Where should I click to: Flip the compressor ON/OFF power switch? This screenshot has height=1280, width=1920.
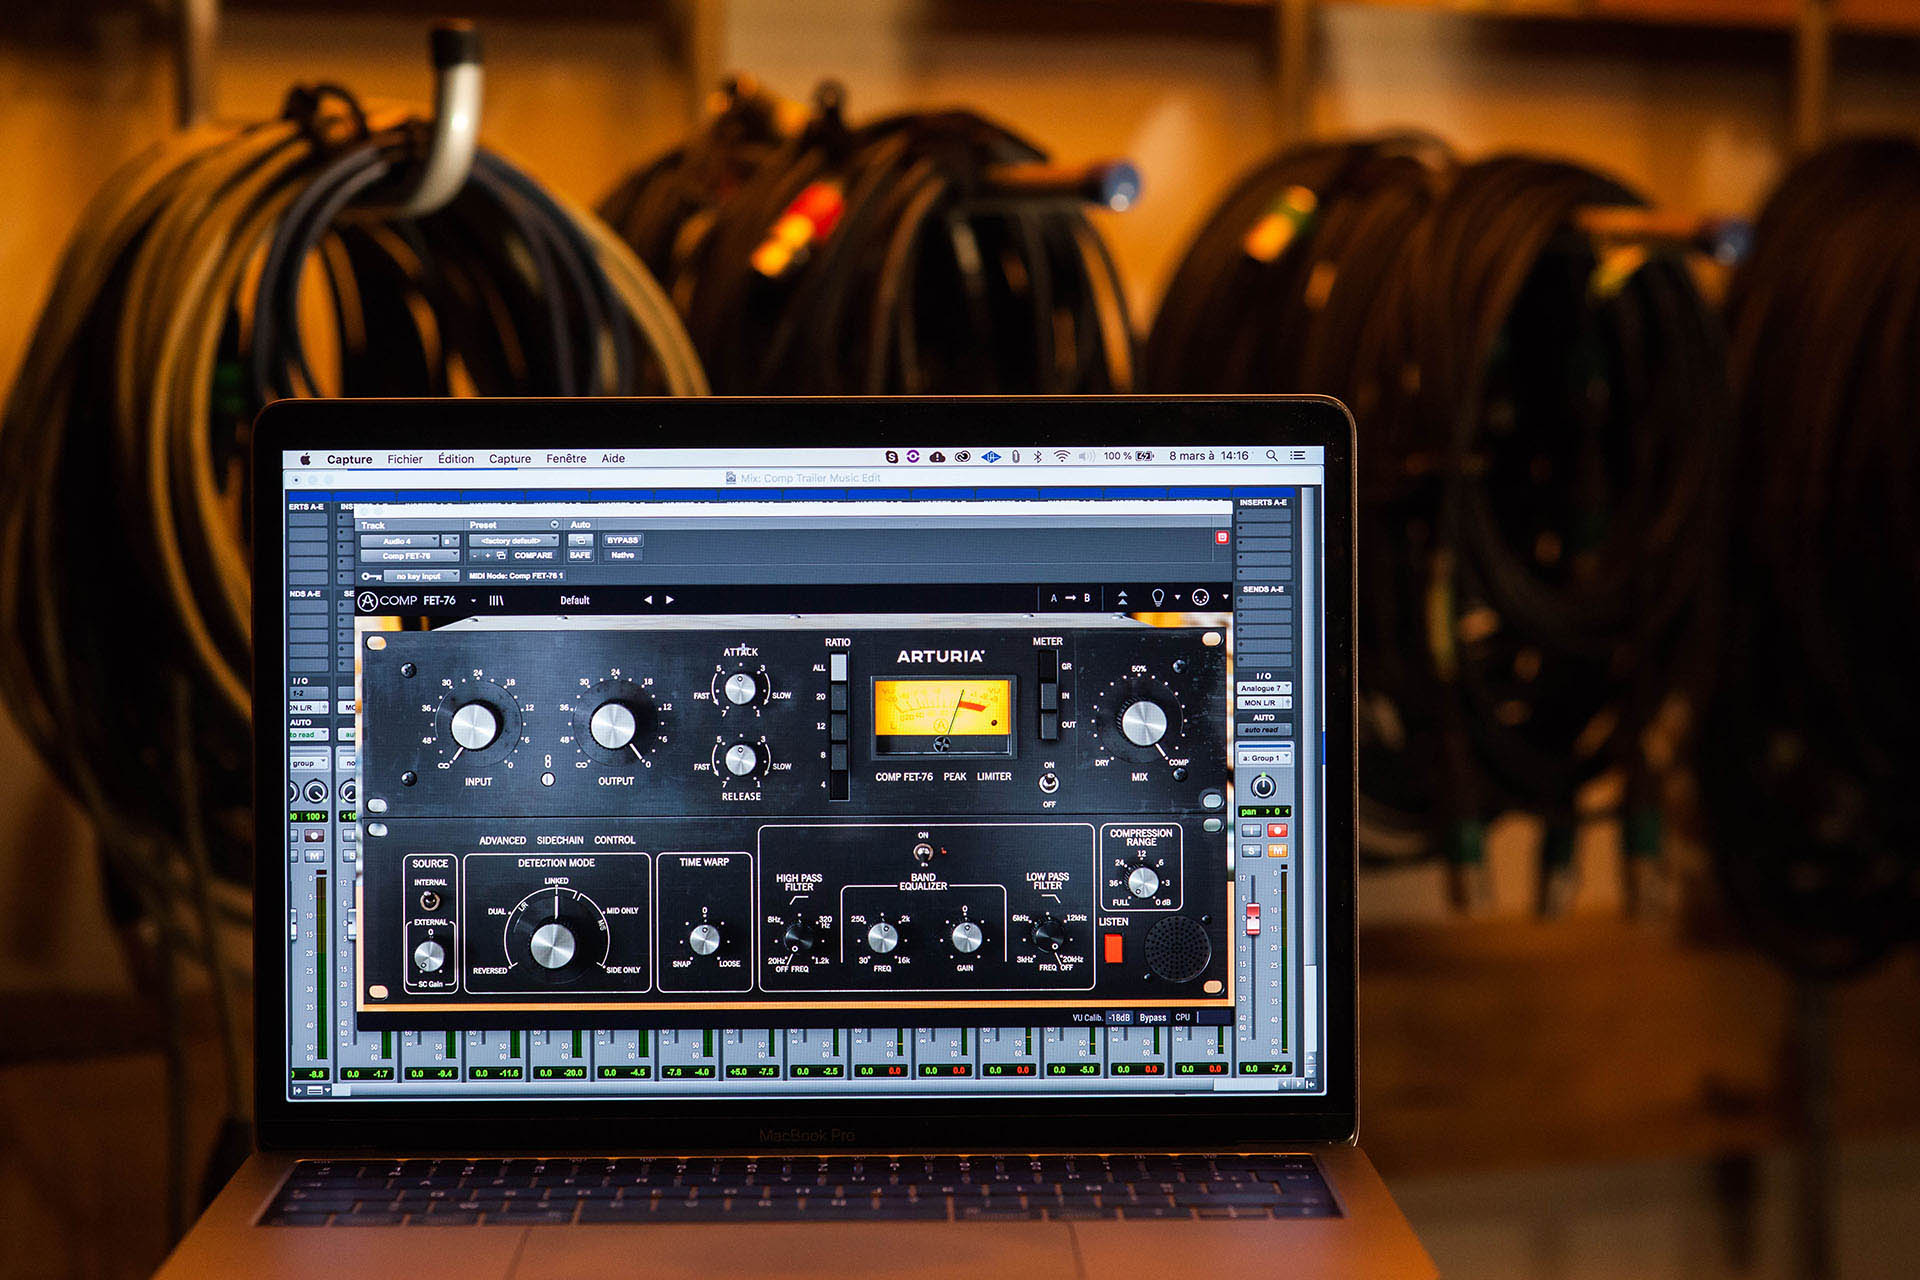click(1048, 784)
